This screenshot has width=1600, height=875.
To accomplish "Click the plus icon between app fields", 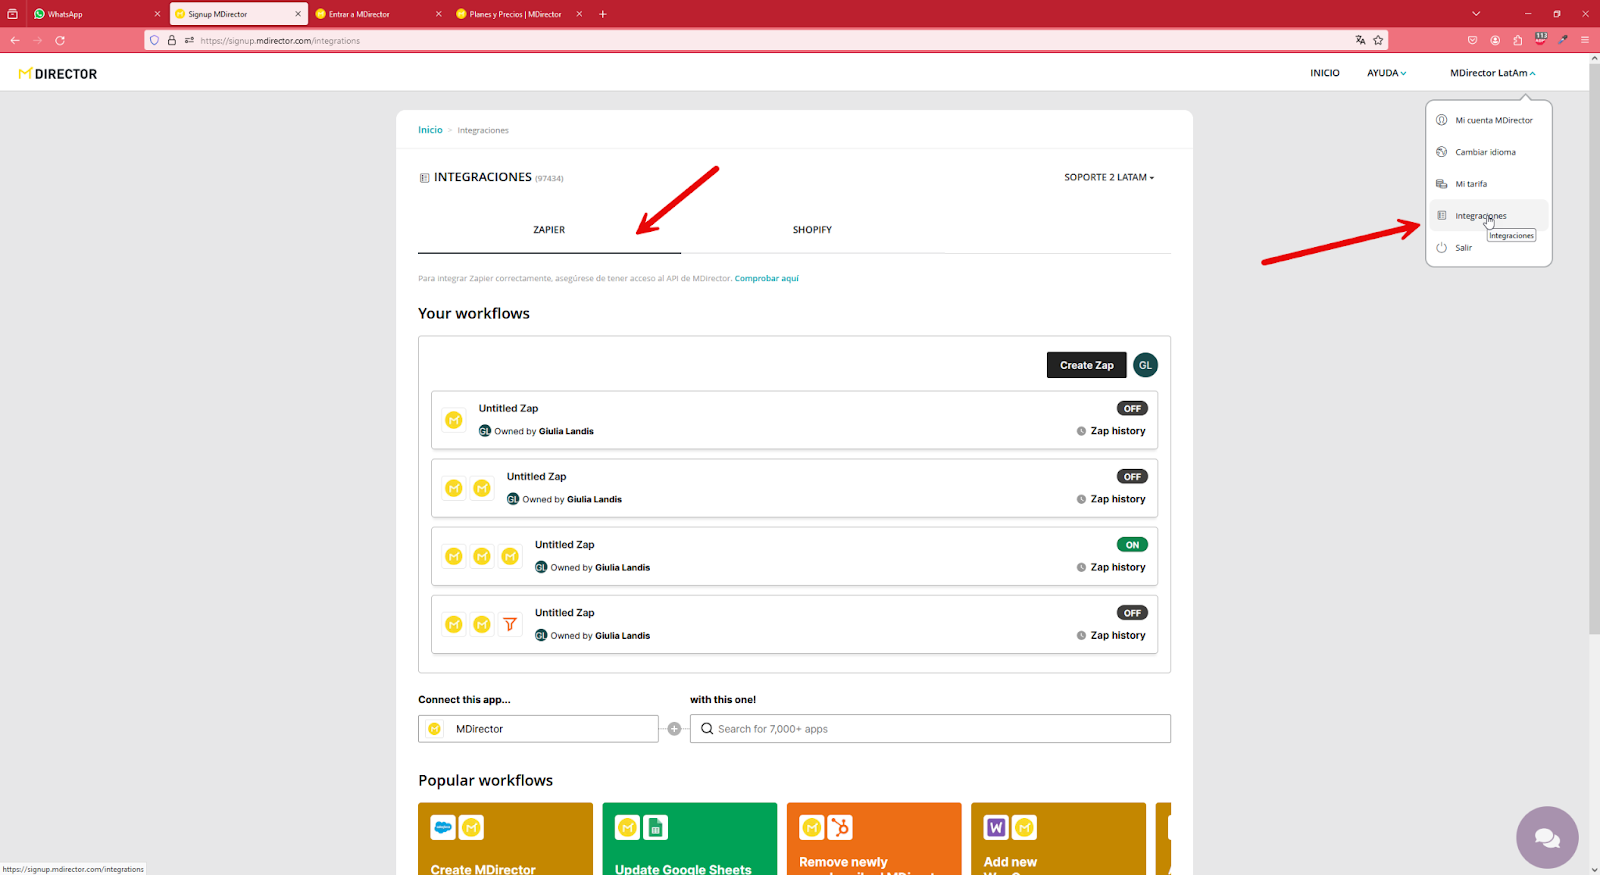I will pyautogui.click(x=674, y=729).
